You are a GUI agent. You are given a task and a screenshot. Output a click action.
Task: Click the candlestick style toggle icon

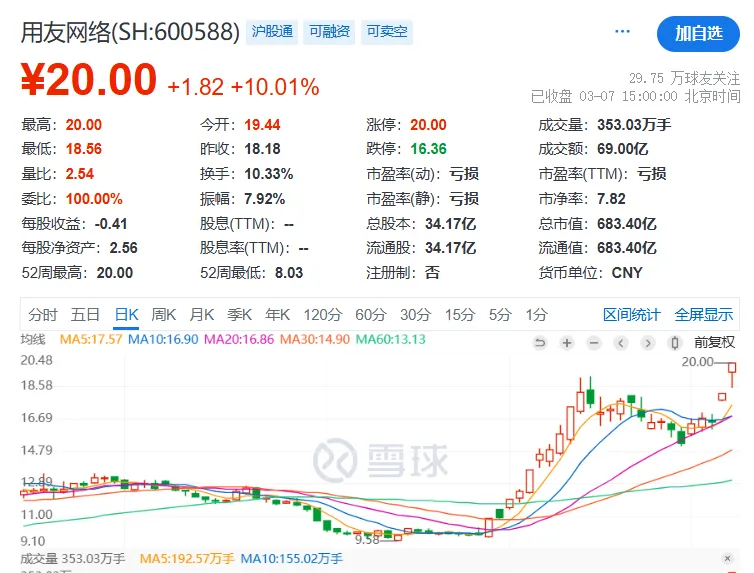[675, 343]
